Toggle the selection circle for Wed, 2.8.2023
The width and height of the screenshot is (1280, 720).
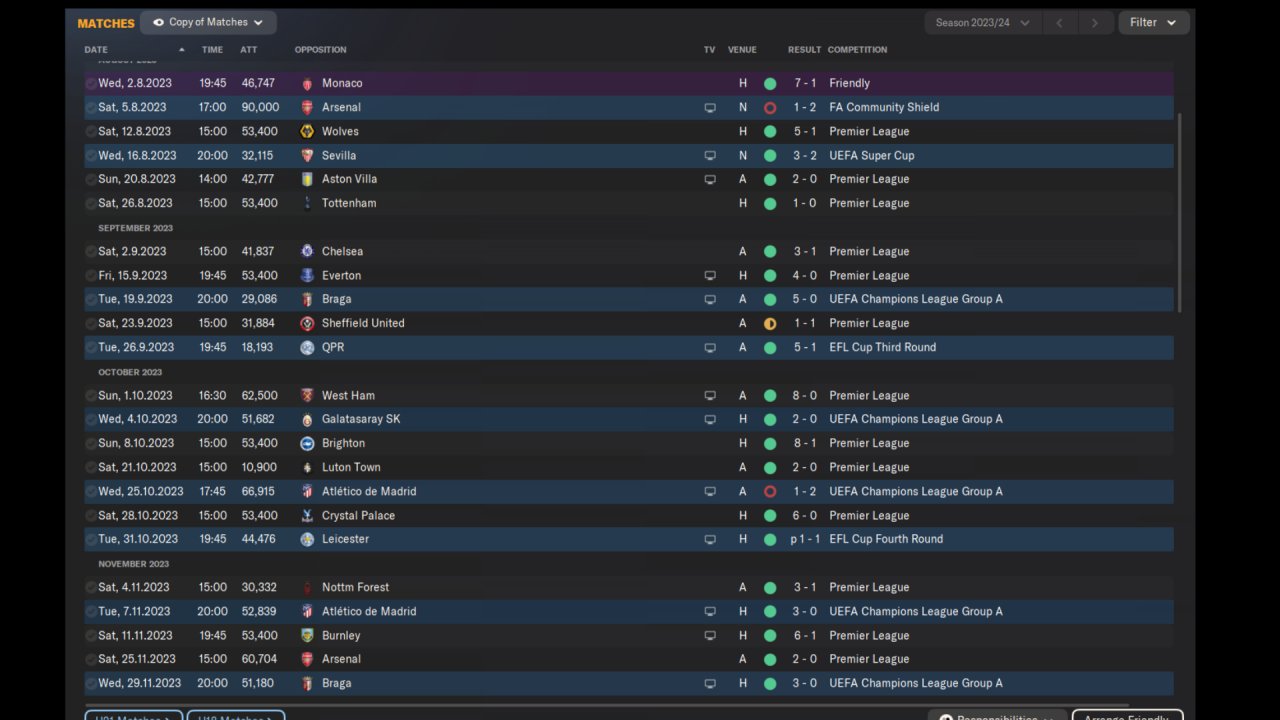[x=91, y=83]
